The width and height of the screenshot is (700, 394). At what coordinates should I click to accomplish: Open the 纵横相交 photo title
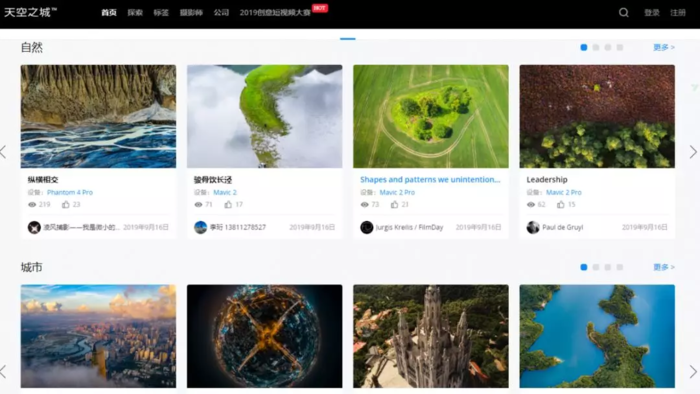(x=43, y=179)
